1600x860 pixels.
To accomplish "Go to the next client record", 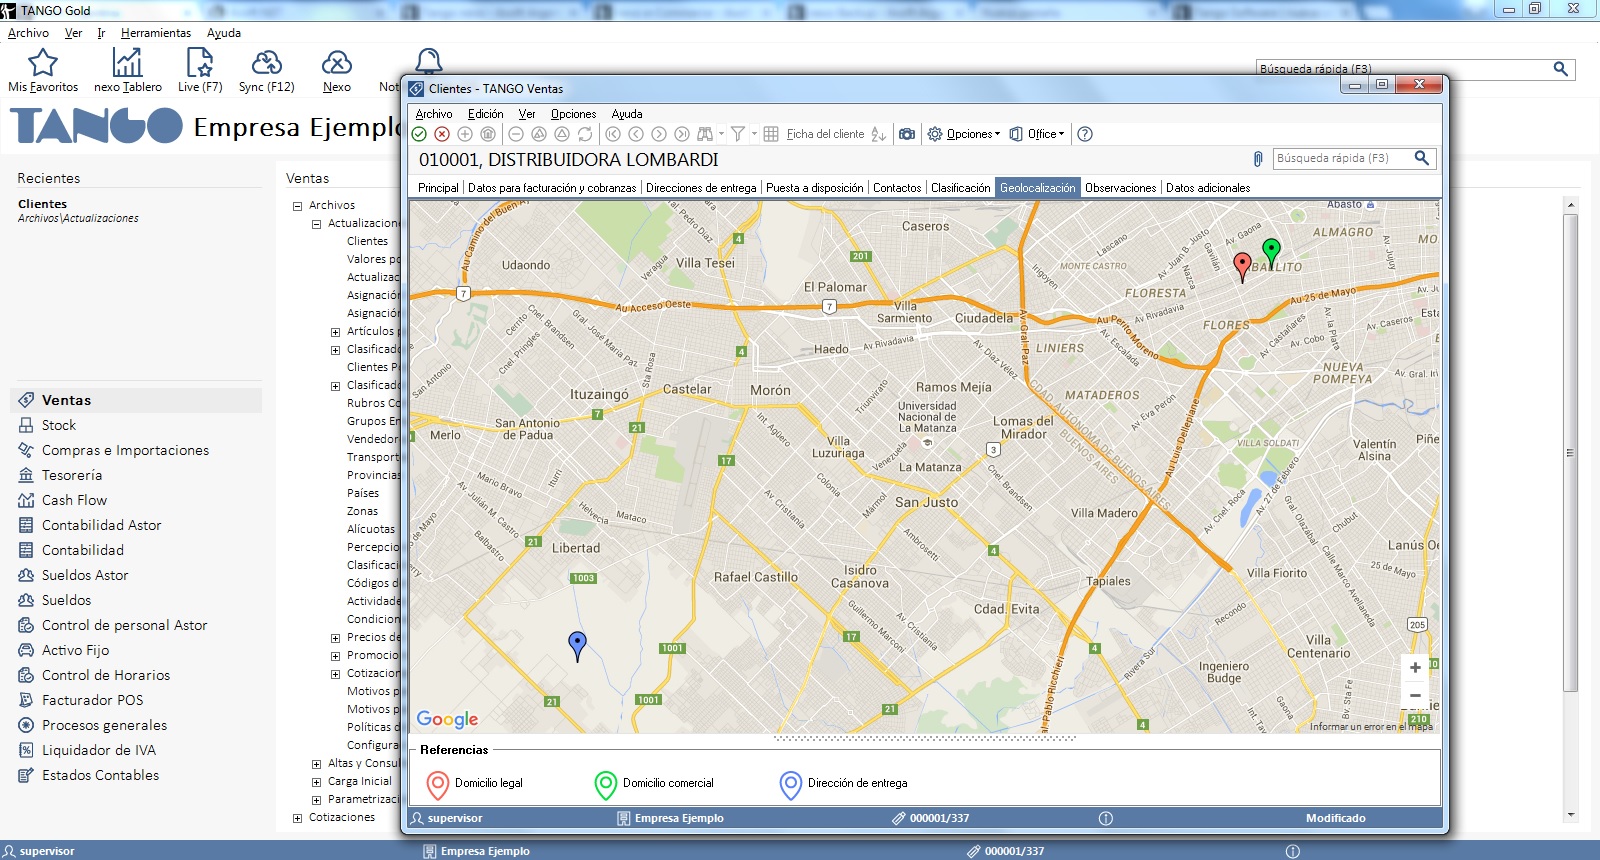I will point(659,134).
